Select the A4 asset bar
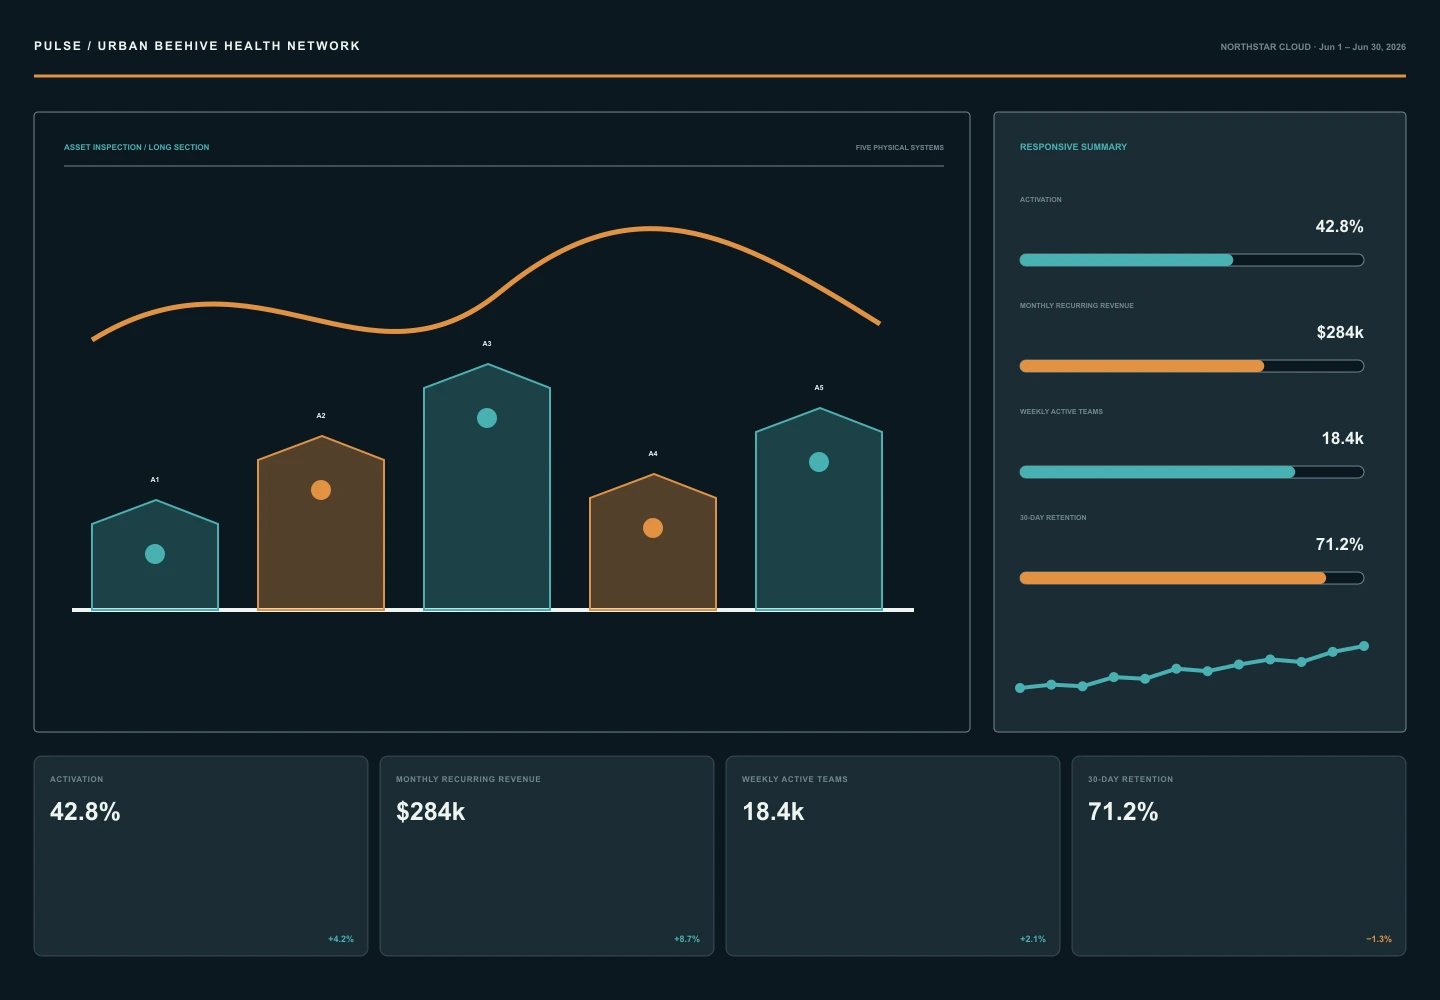 coord(653,542)
